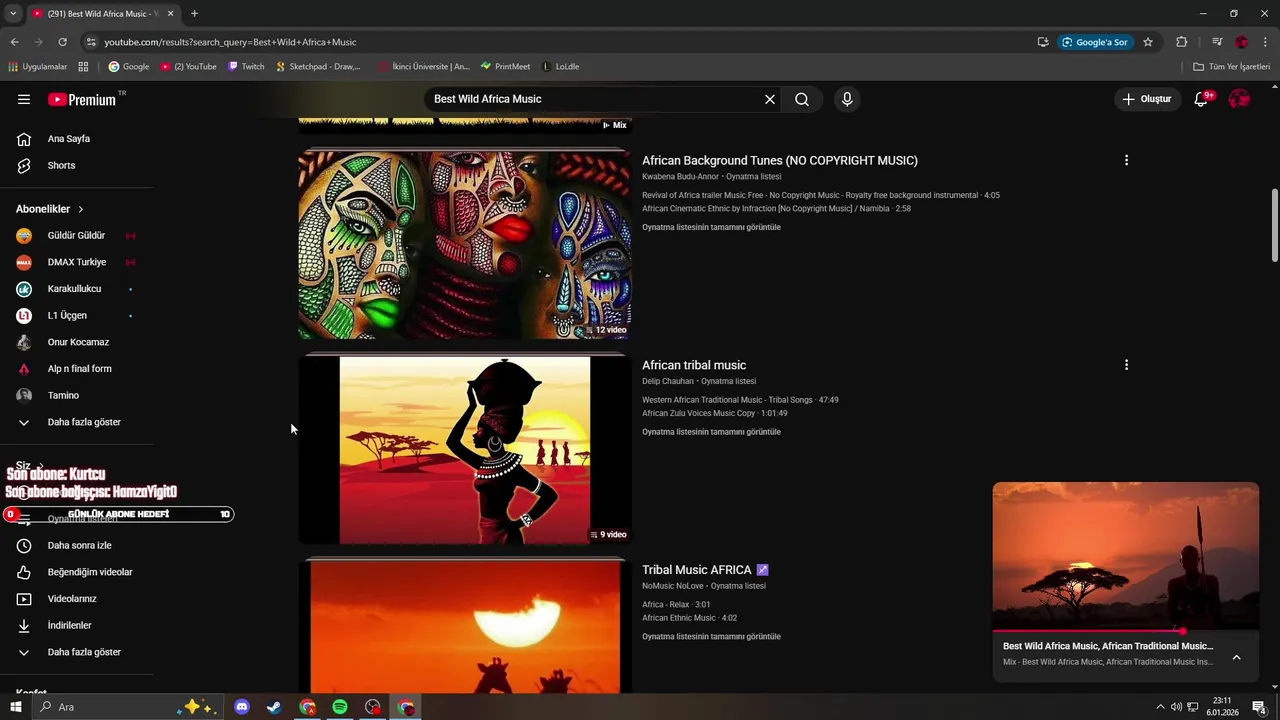Viewport: 1280px width, 720px height.
Task: Open more options for African tribal music
Action: [1126, 365]
